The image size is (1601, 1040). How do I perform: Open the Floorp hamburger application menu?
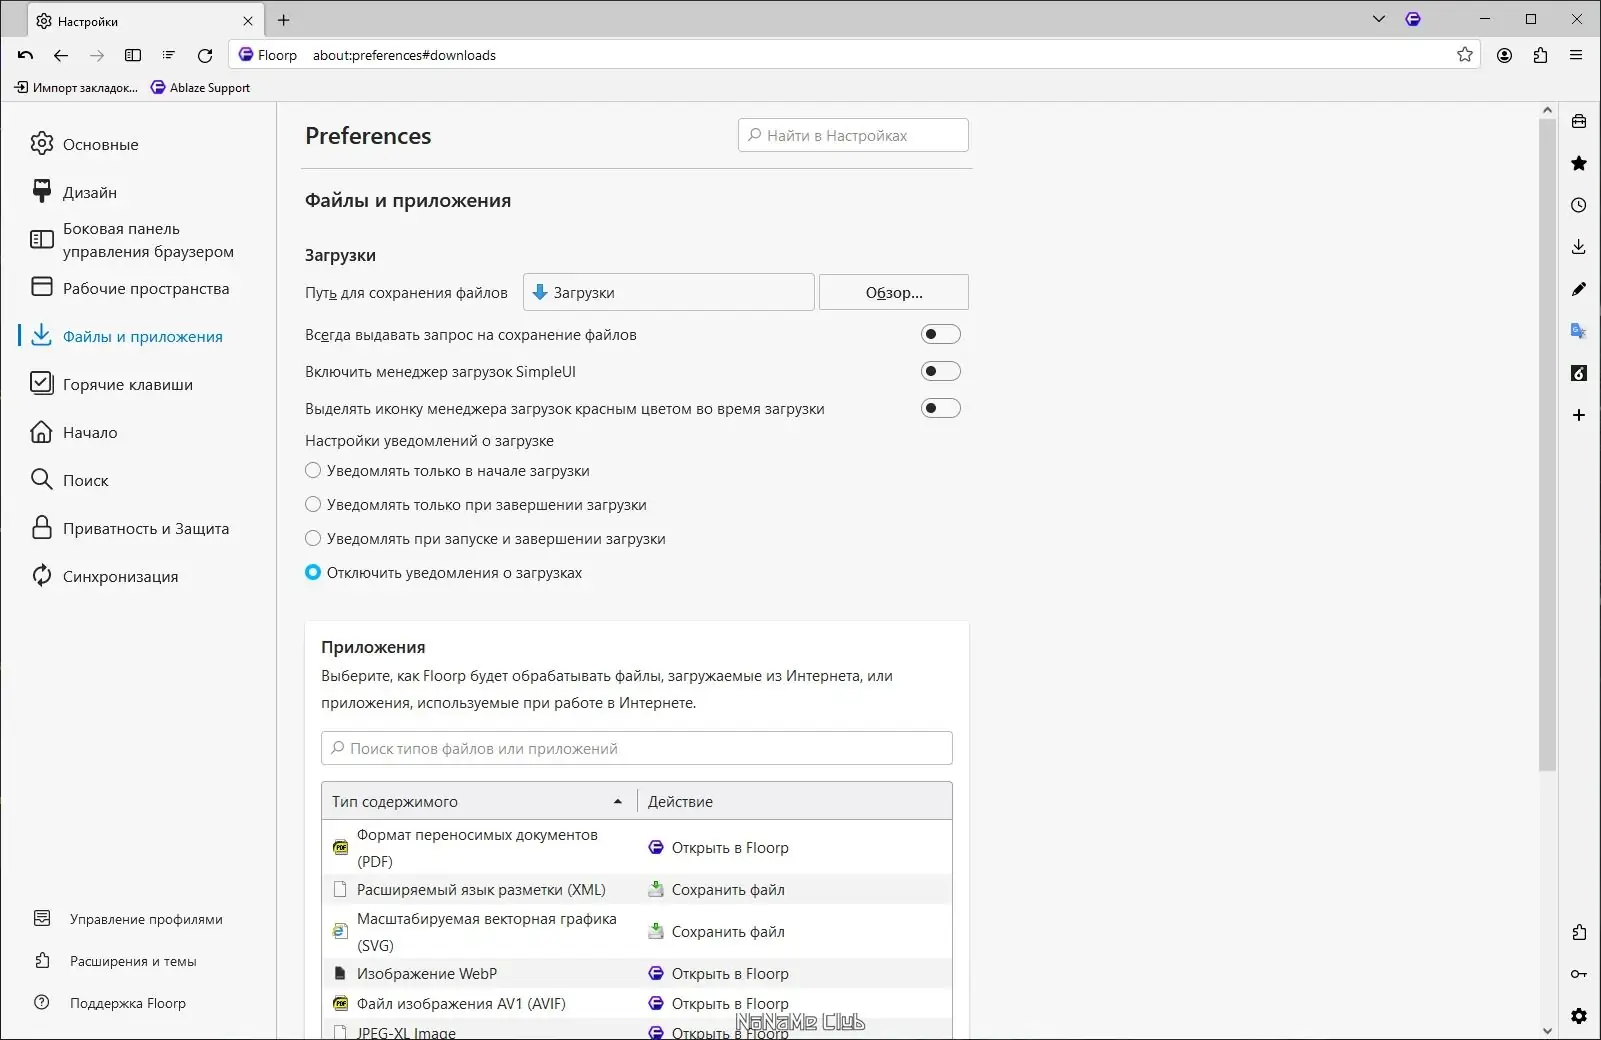[x=1576, y=56]
